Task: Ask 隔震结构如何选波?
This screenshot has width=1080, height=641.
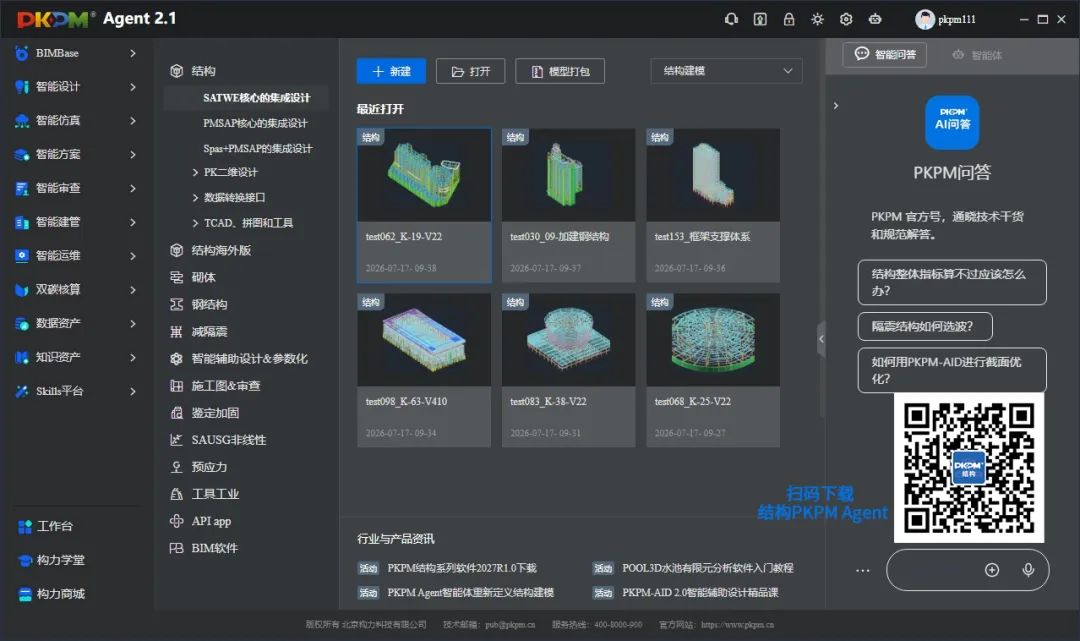Action: (925, 326)
